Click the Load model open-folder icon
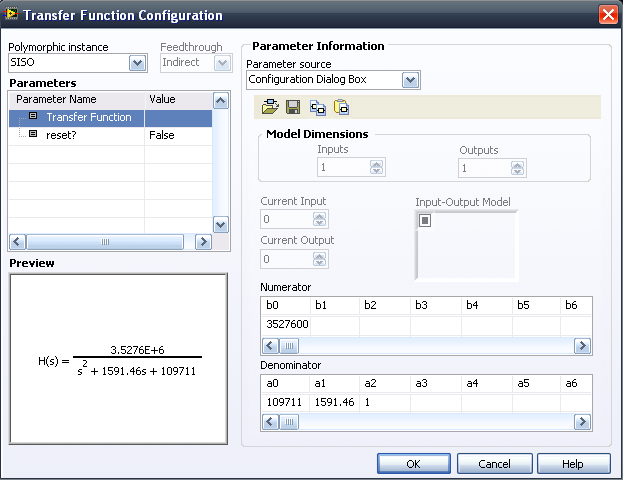Viewport: 623px width, 480px height. point(270,108)
